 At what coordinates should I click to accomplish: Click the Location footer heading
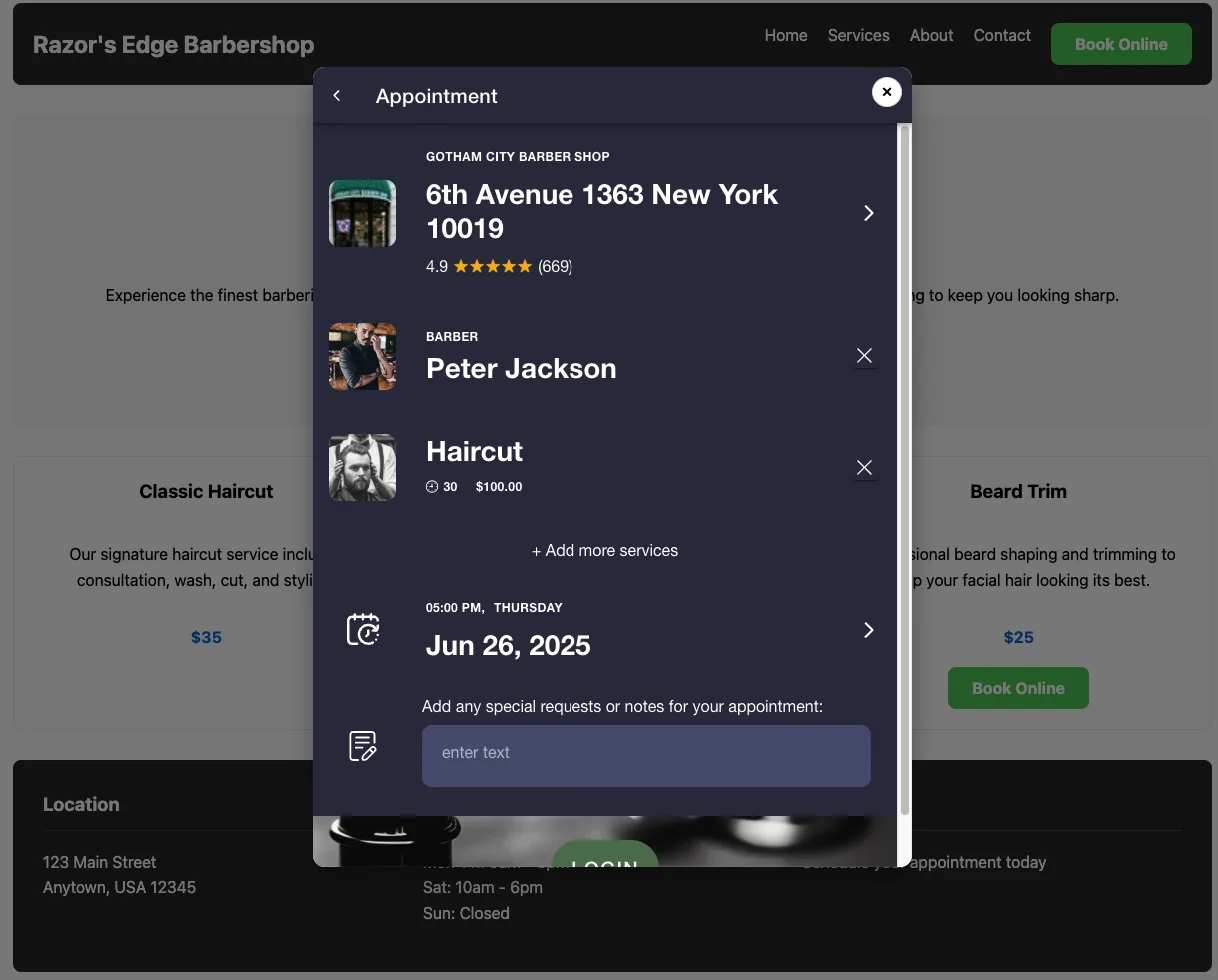click(x=81, y=805)
